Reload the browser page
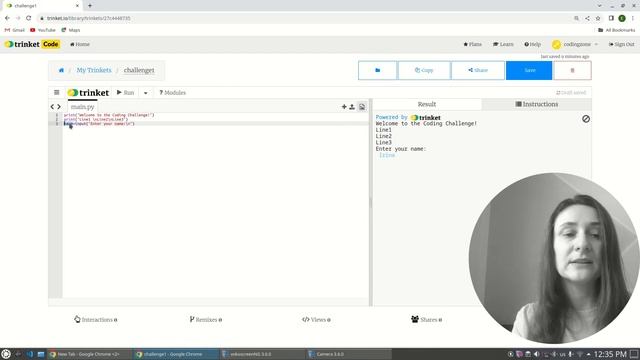The width and height of the screenshot is (640, 360). click(29, 18)
